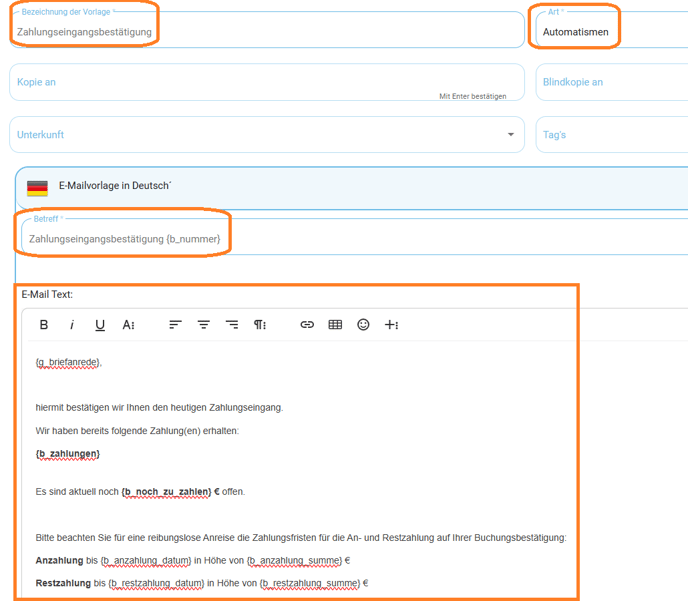
Task: Open paragraph format options
Action: (x=260, y=325)
